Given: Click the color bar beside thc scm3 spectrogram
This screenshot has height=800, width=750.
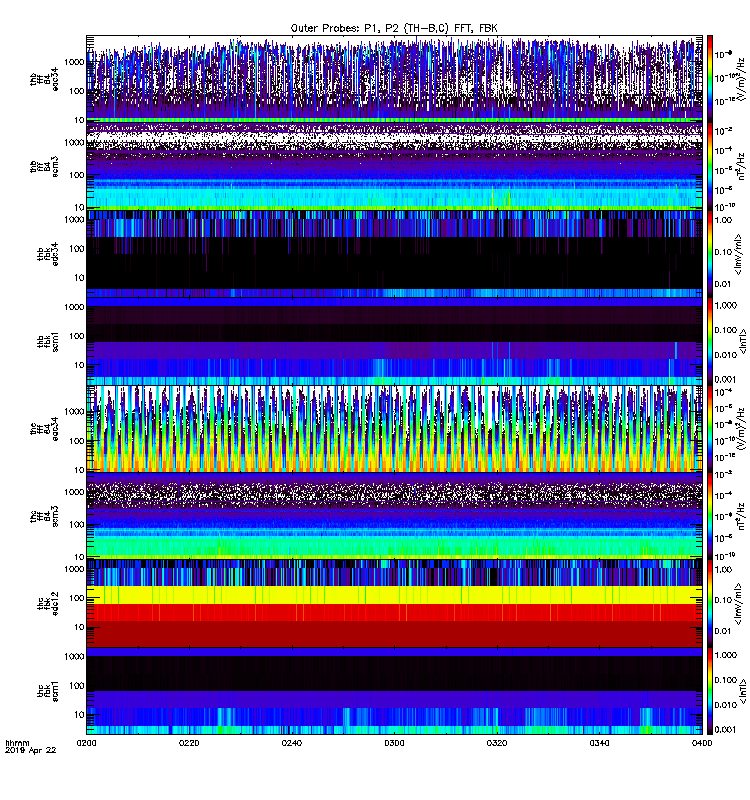Looking at the screenshot, I should coord(709,515).
